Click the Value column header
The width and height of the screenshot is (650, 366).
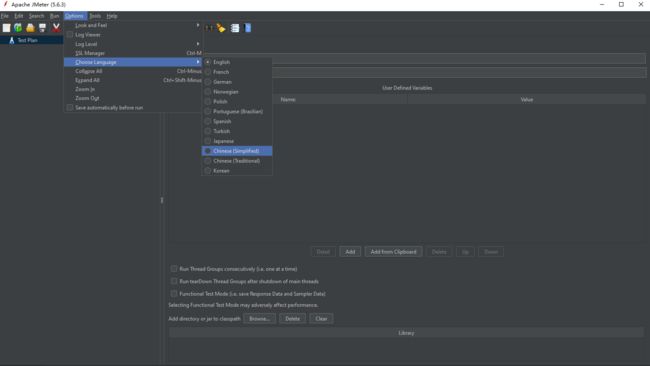click(x=527, y=99)
